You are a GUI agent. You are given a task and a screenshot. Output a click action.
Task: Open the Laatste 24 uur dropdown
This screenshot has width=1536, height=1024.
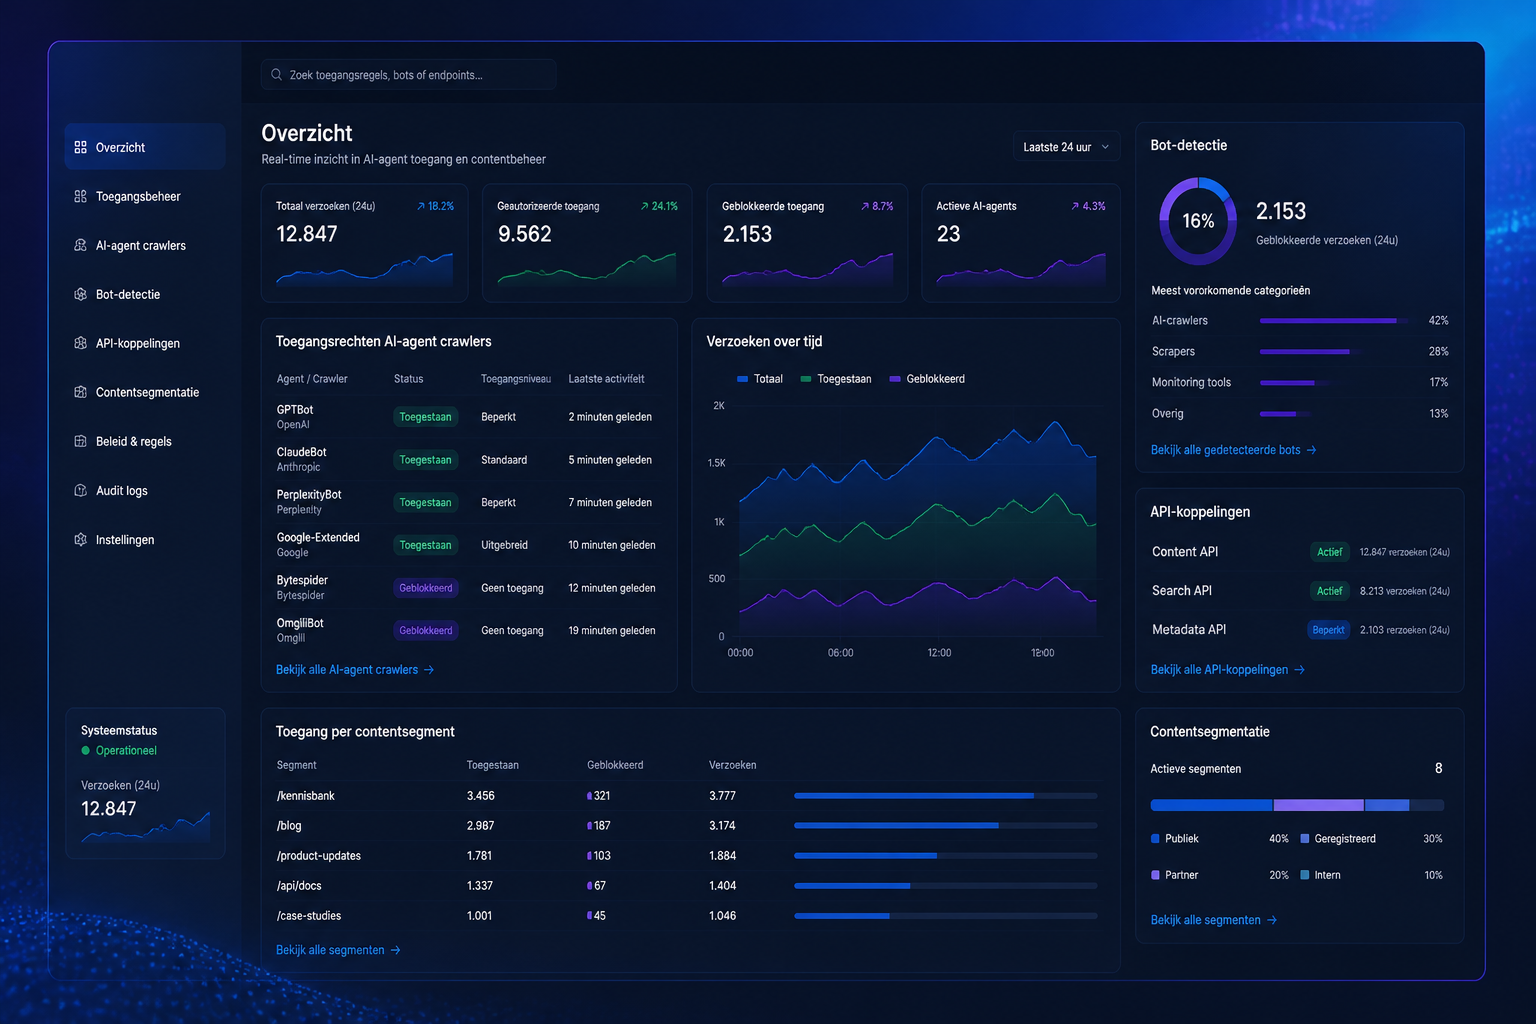(x=1066, y=147)
